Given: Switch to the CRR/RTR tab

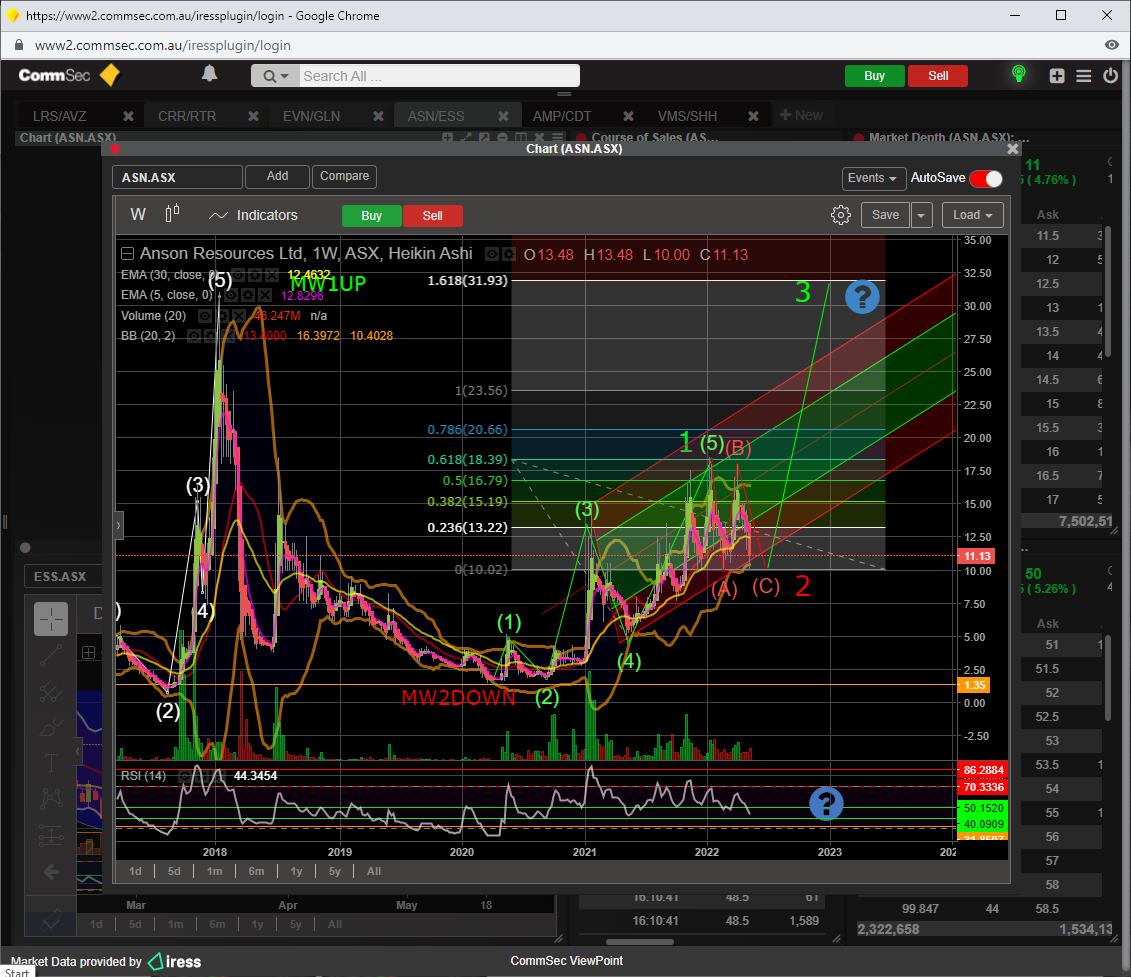Looking at the screenshot, I should pos(187,116).
